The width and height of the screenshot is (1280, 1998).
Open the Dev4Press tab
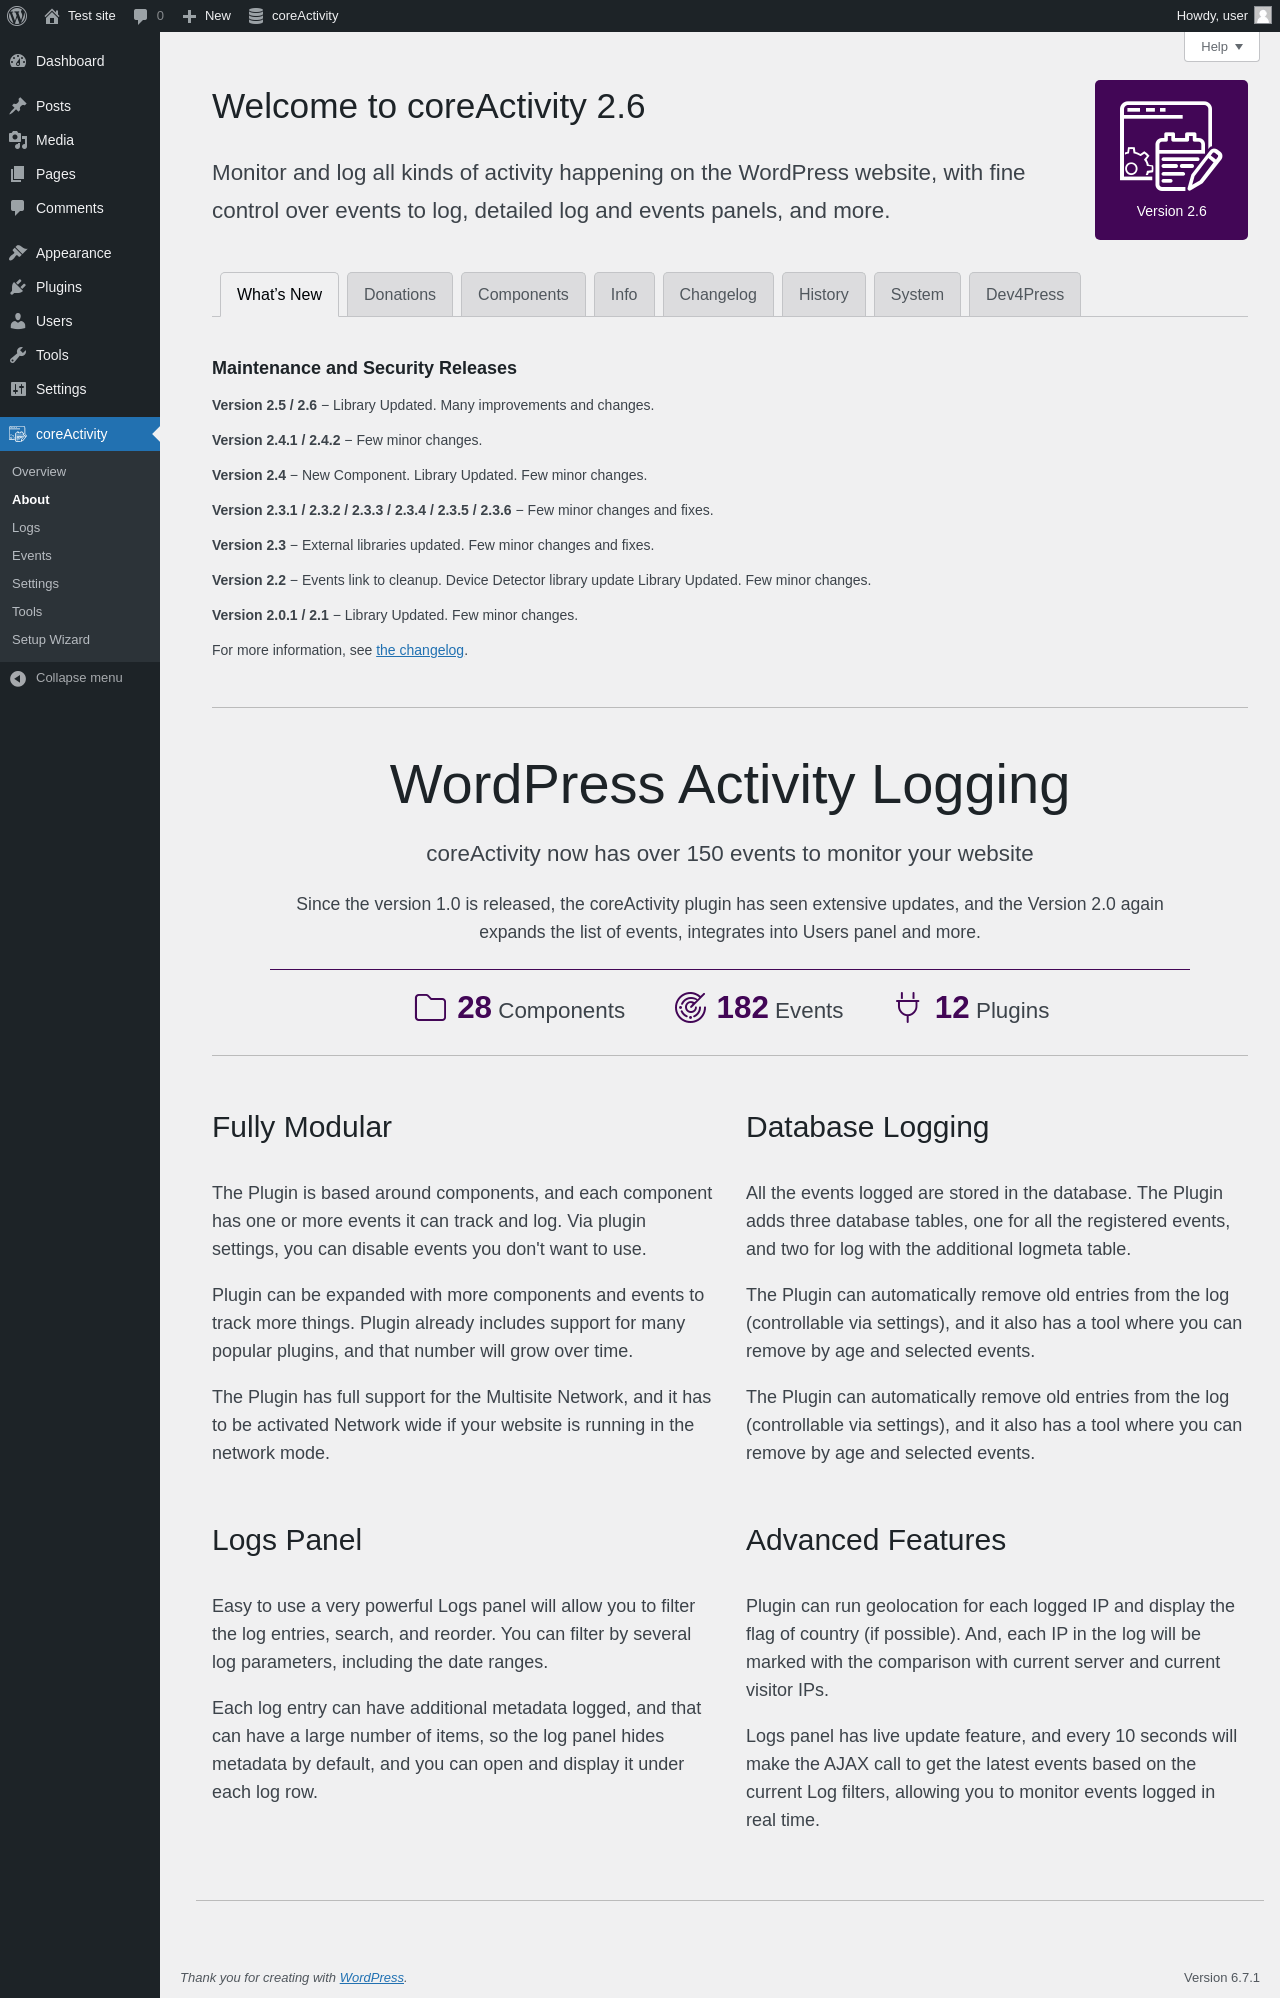(1025, 294)
